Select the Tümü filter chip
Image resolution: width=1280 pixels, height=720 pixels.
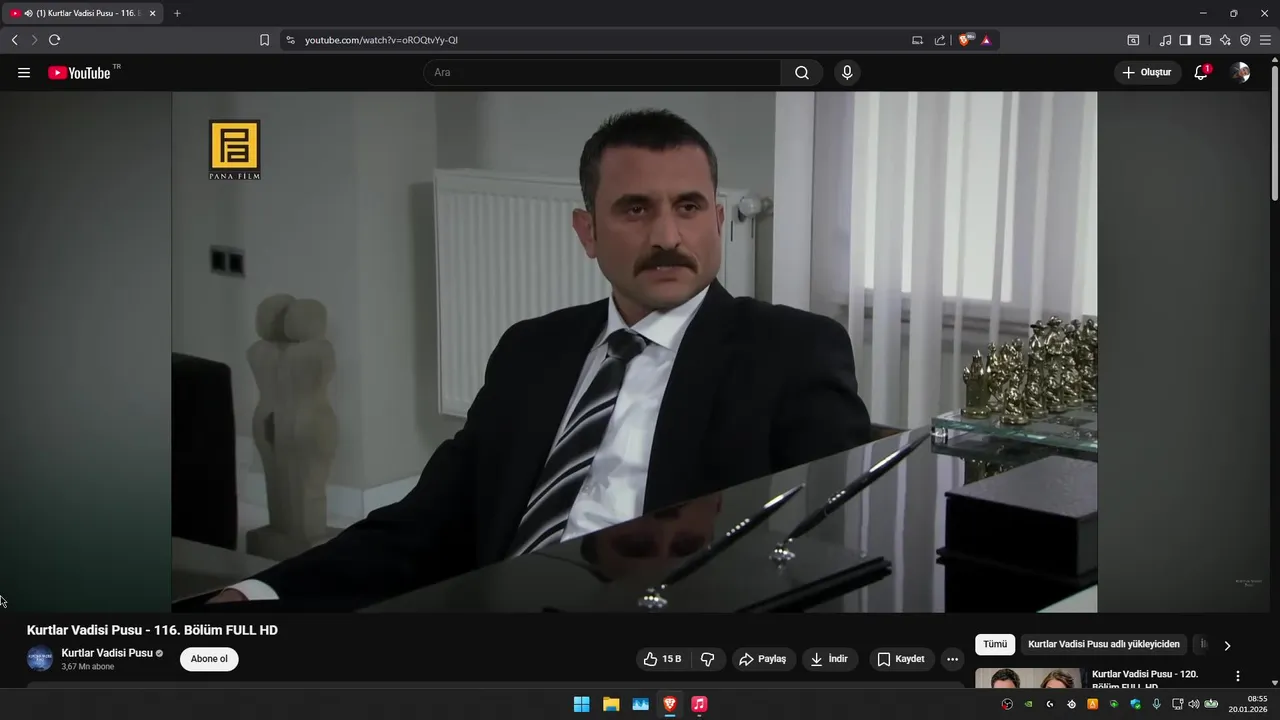point(995,645)
